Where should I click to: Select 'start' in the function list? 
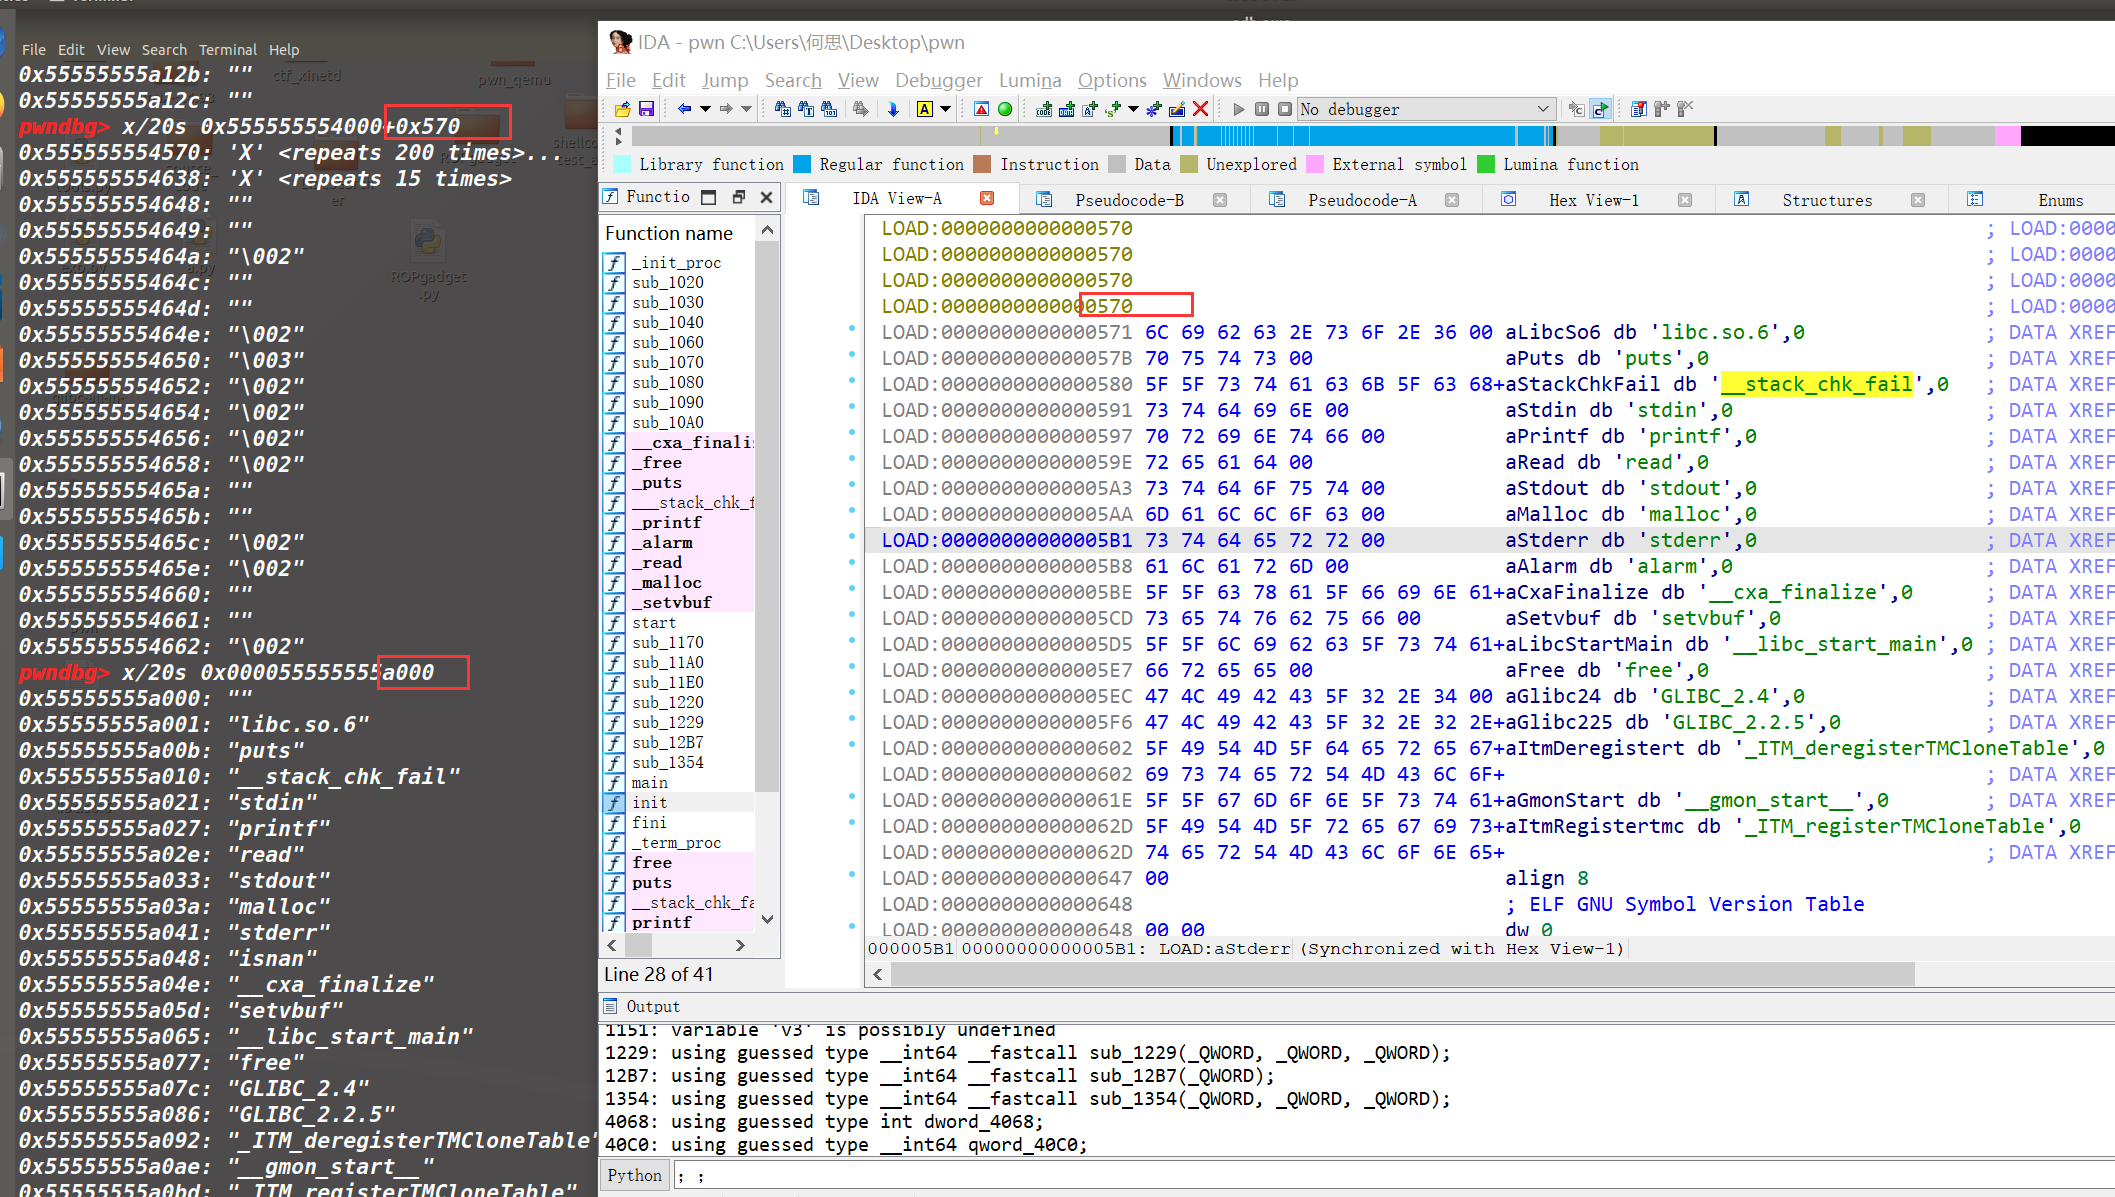pos(654,622)
